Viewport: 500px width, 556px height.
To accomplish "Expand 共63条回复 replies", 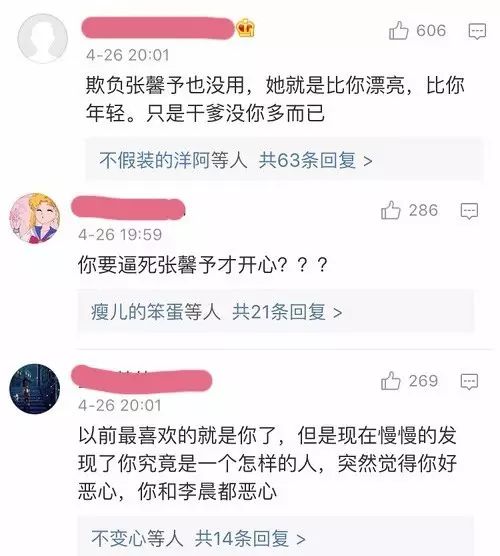I will 316,161.
